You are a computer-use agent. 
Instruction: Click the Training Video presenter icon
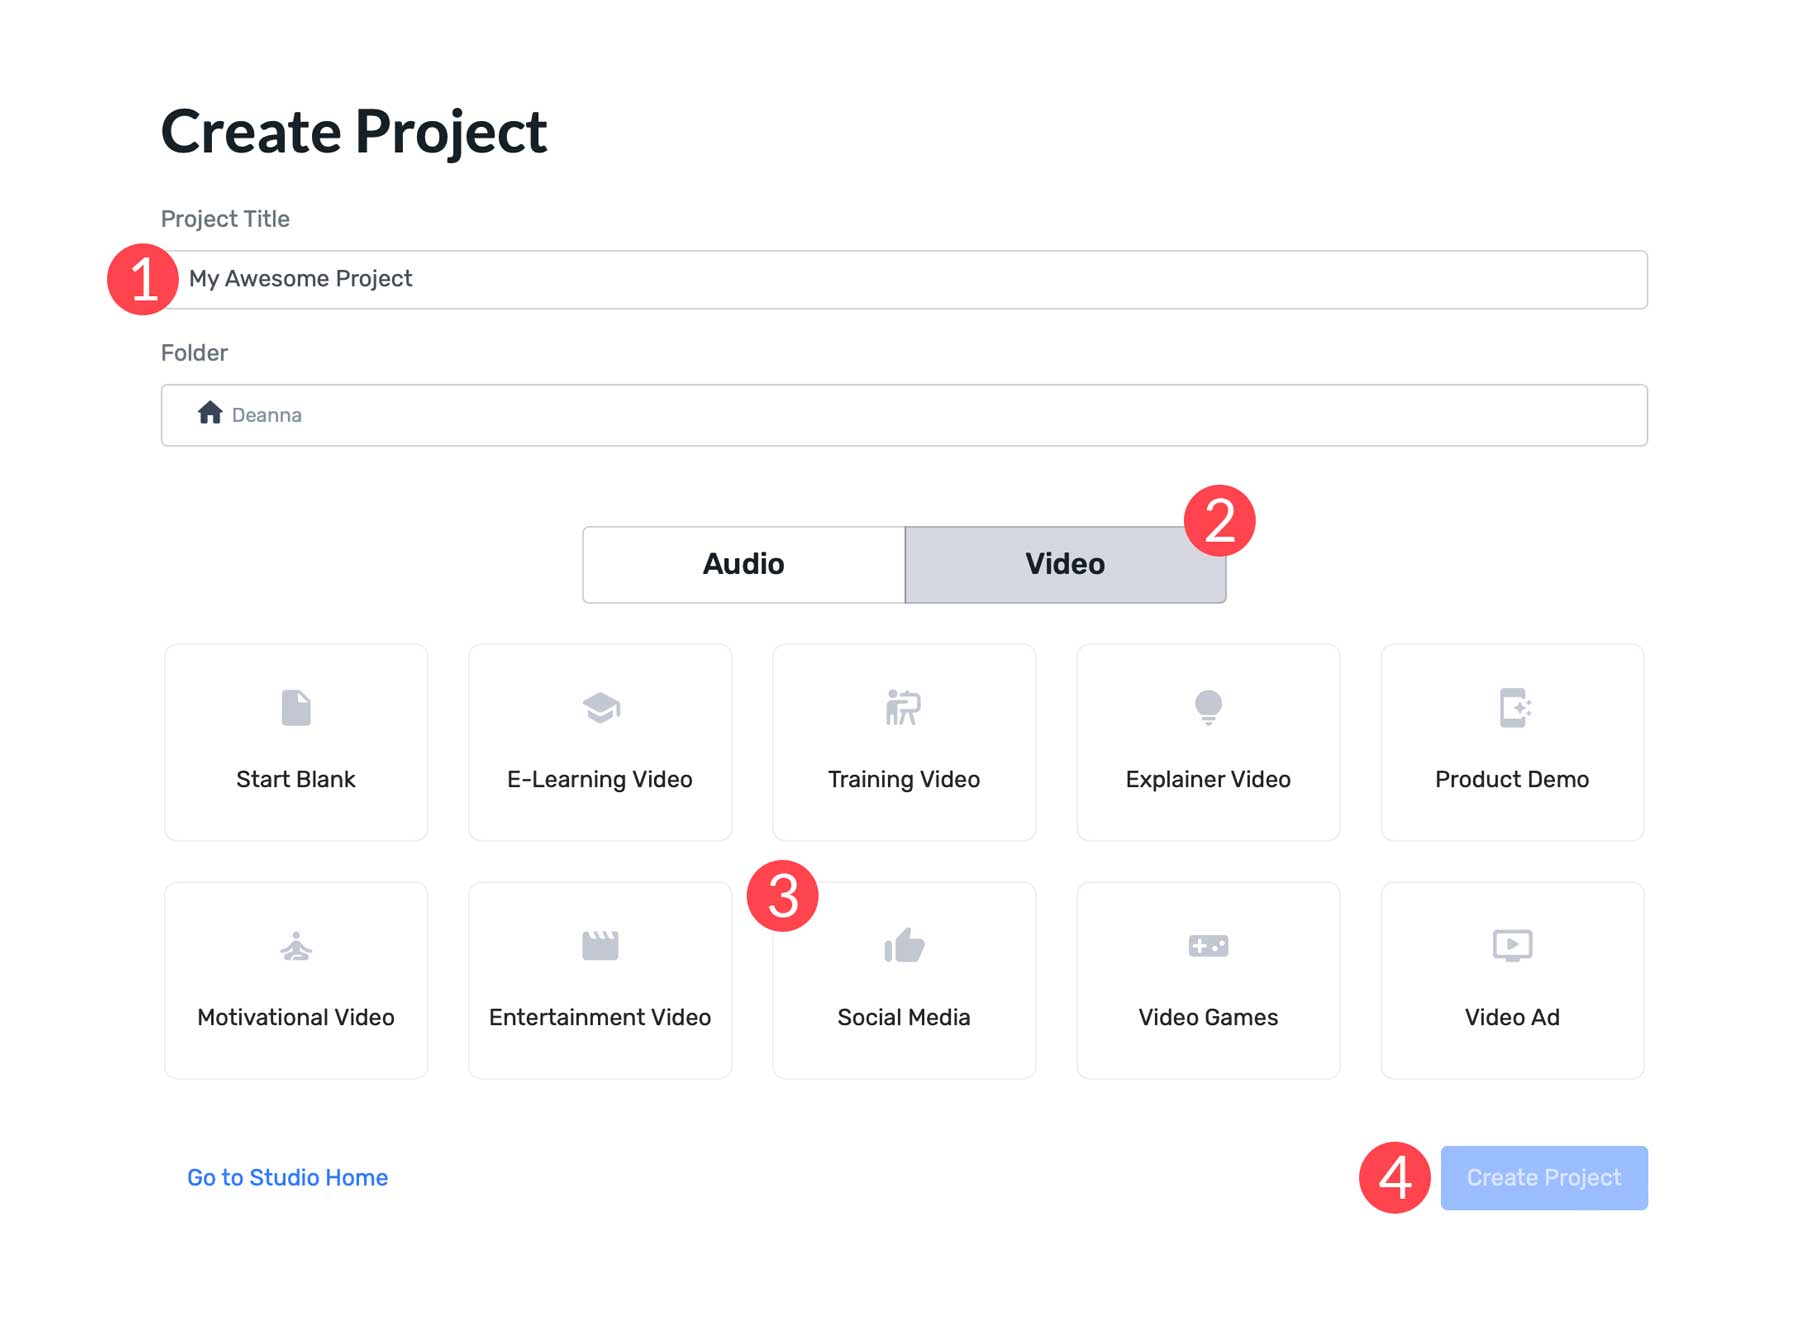pos(903,707)
